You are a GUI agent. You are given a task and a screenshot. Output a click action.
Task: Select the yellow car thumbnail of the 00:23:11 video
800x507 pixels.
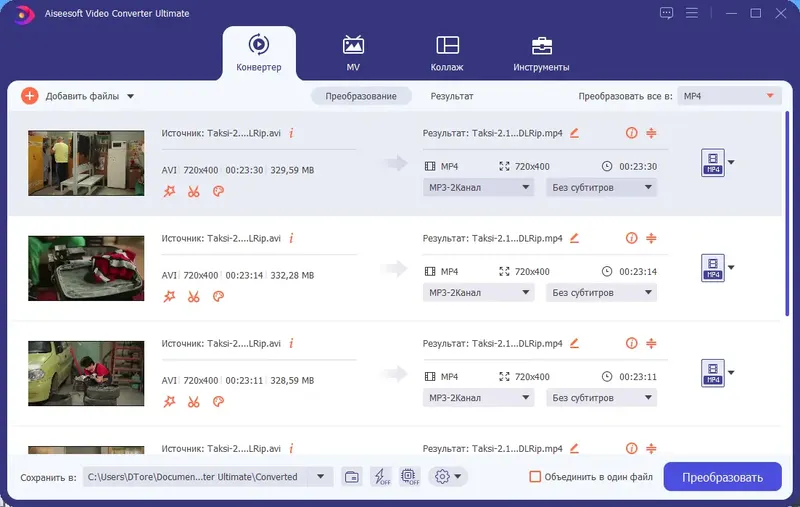tap(86, 373)
